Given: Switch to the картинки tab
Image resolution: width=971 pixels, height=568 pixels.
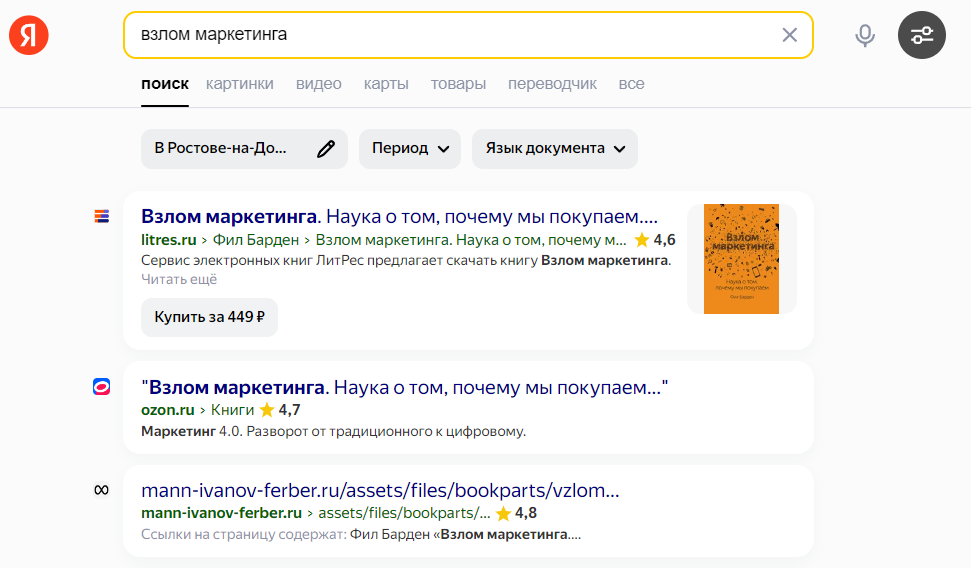Looking at the screenshot, I should (x=240, y=84).
